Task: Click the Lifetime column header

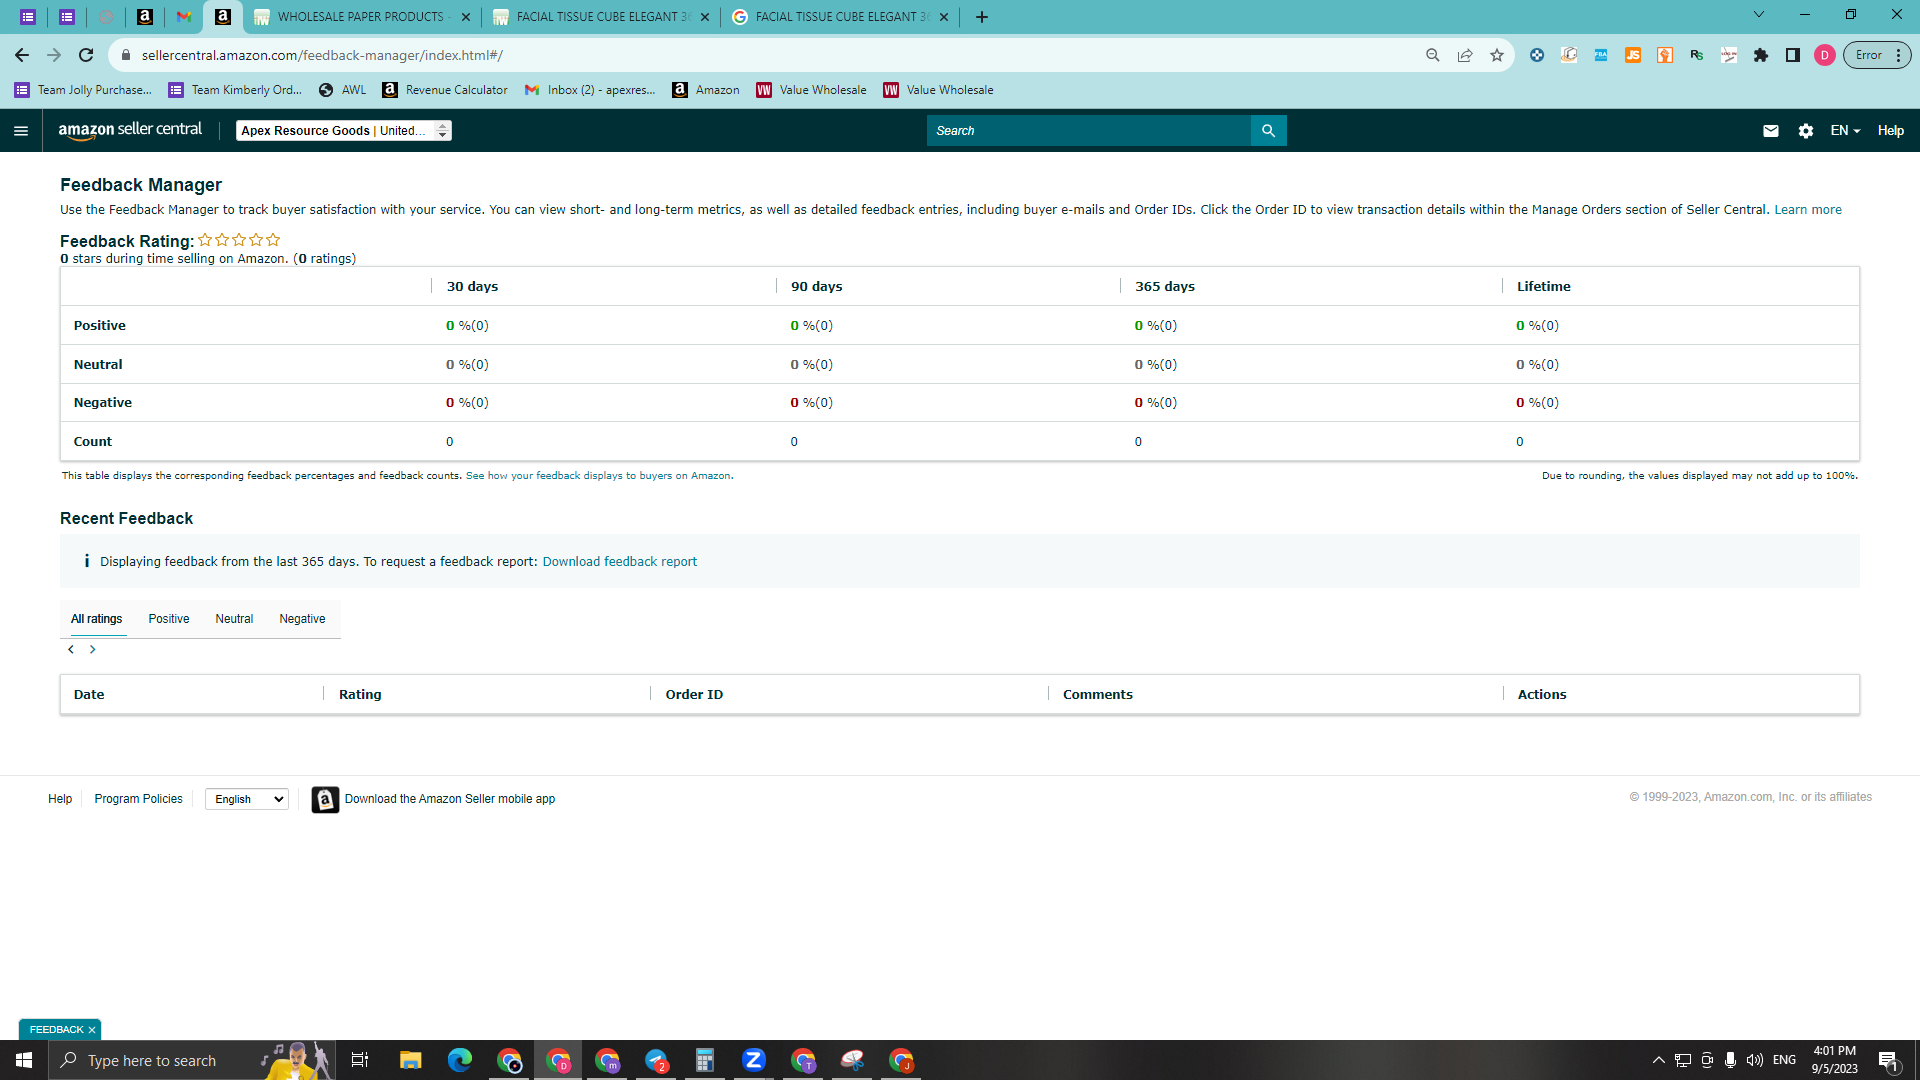Action: click(x=1544, y=287)
